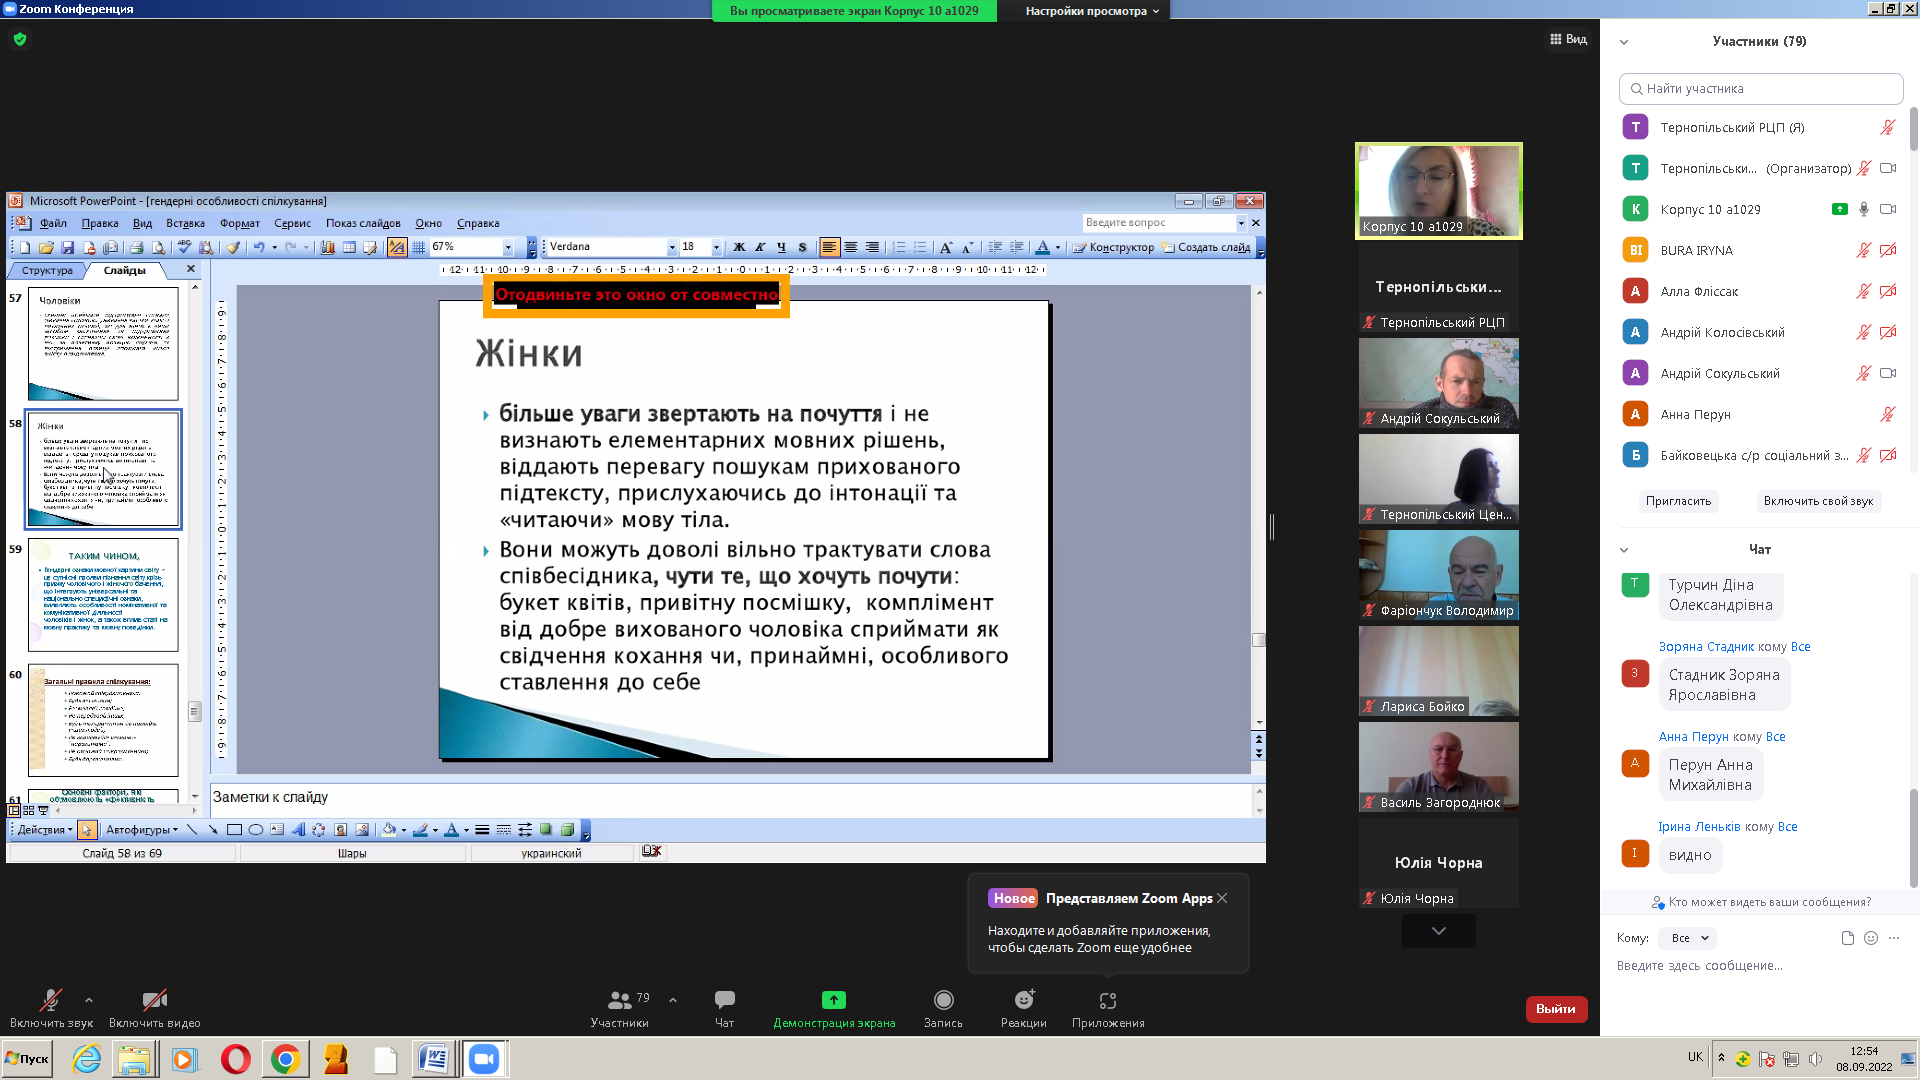The height and width of the screenshot is (1080, 1920).
Task: Select the Line drawing tool
Action: 192,829
